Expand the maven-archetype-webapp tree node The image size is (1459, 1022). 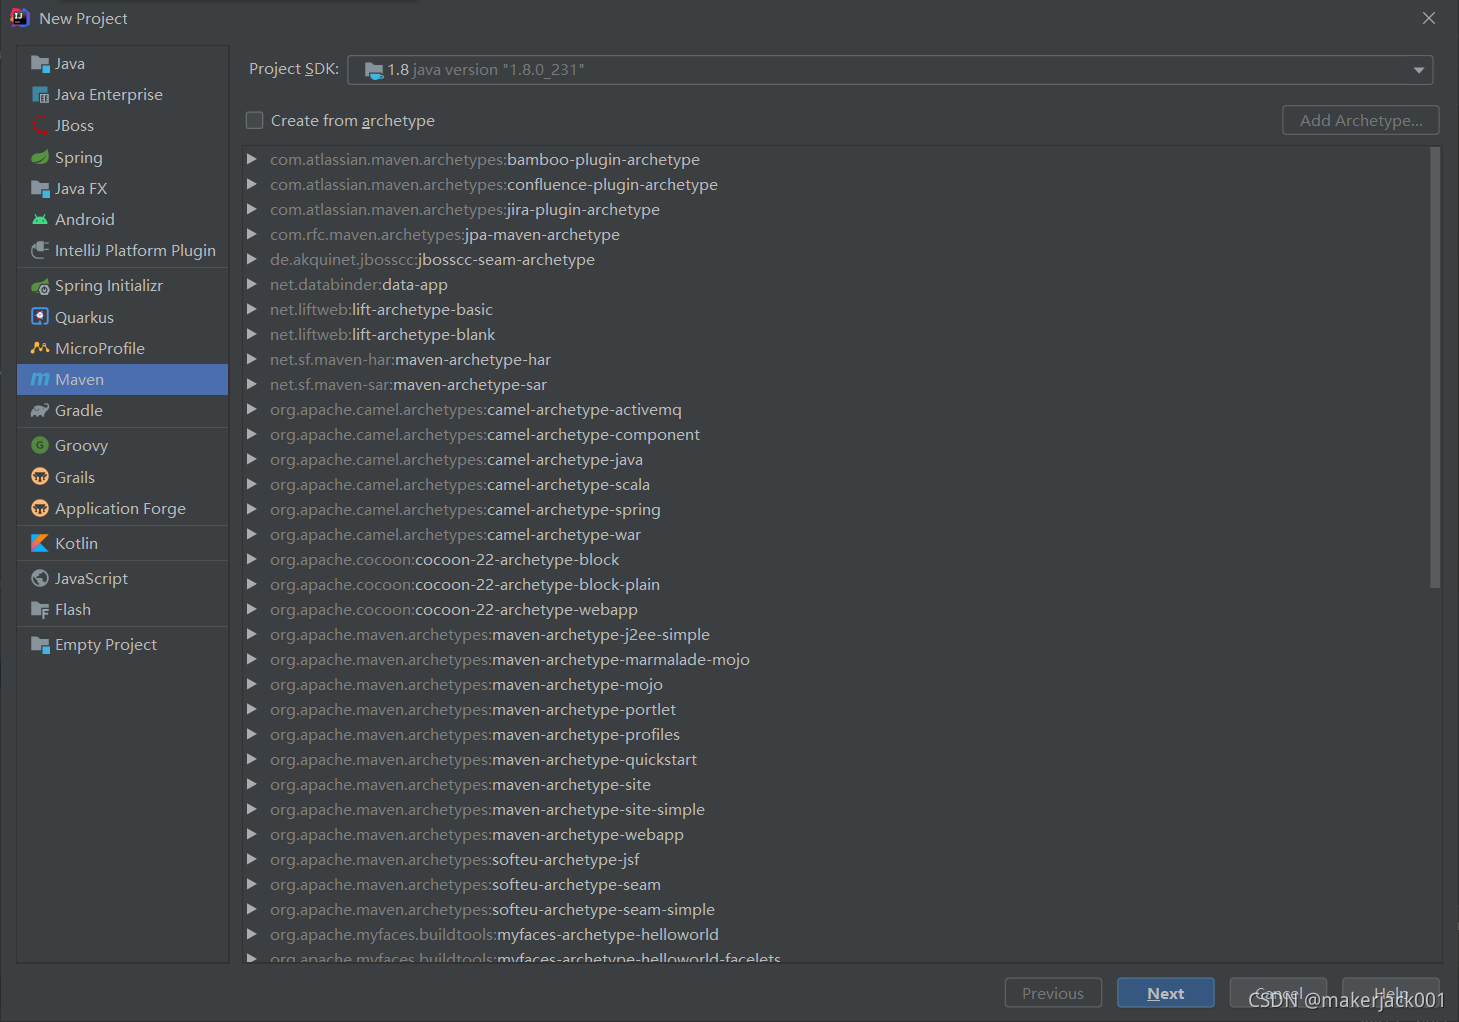252,834
